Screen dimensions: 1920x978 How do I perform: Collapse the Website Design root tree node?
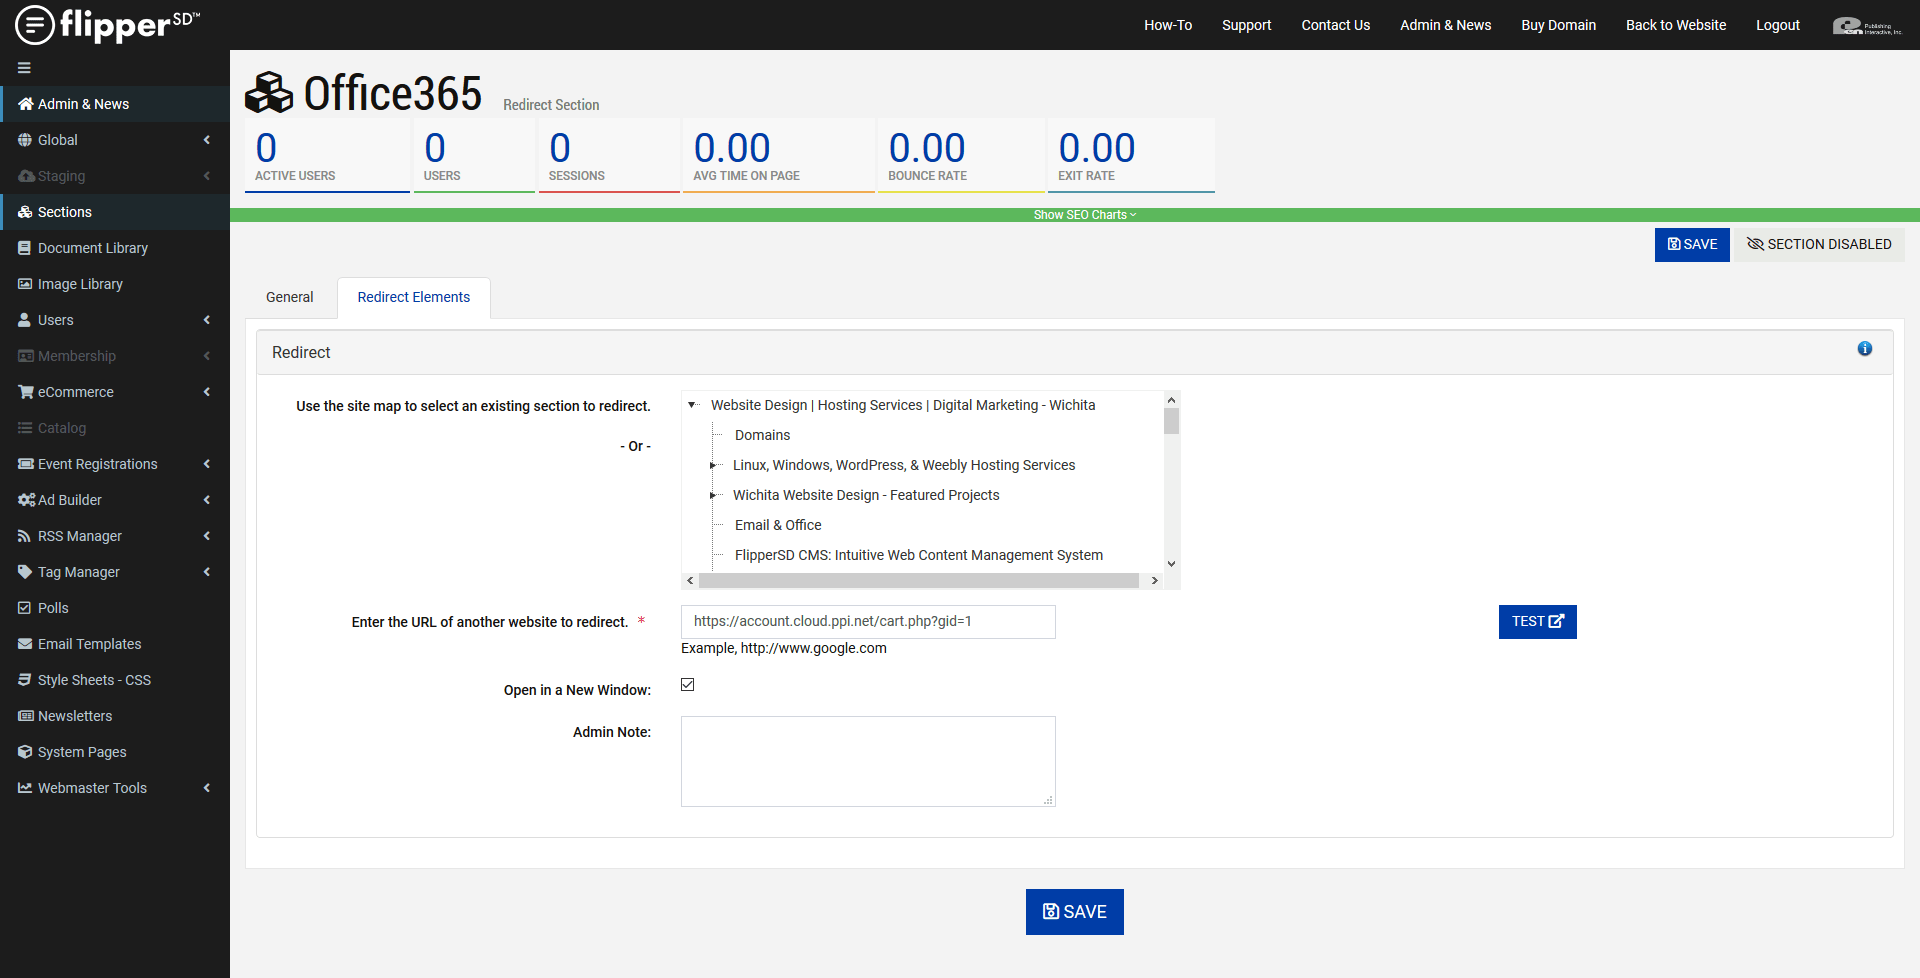691,405
